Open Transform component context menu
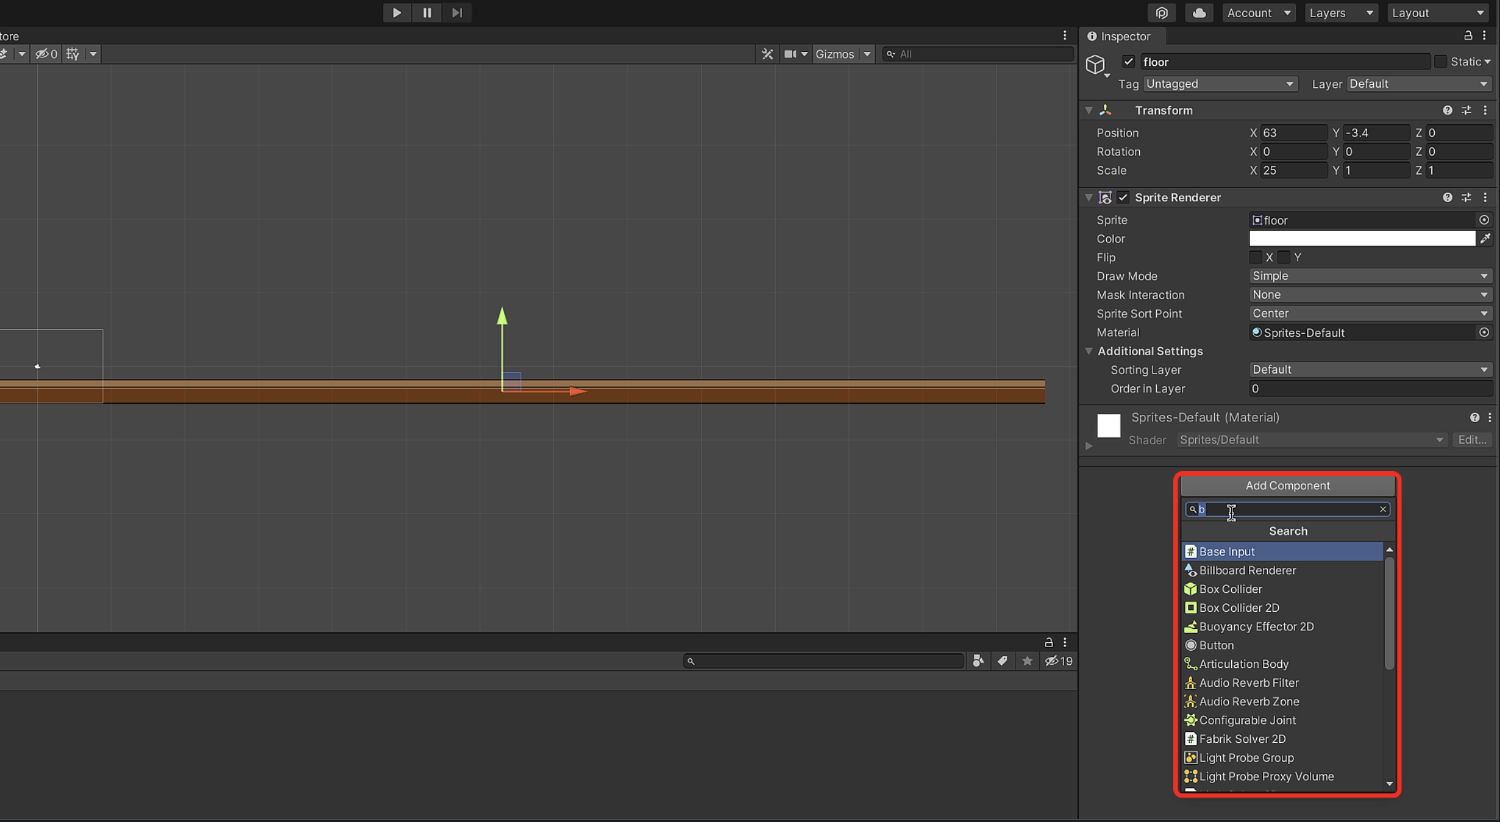The image size is (1500, 822). point(1485,111)
